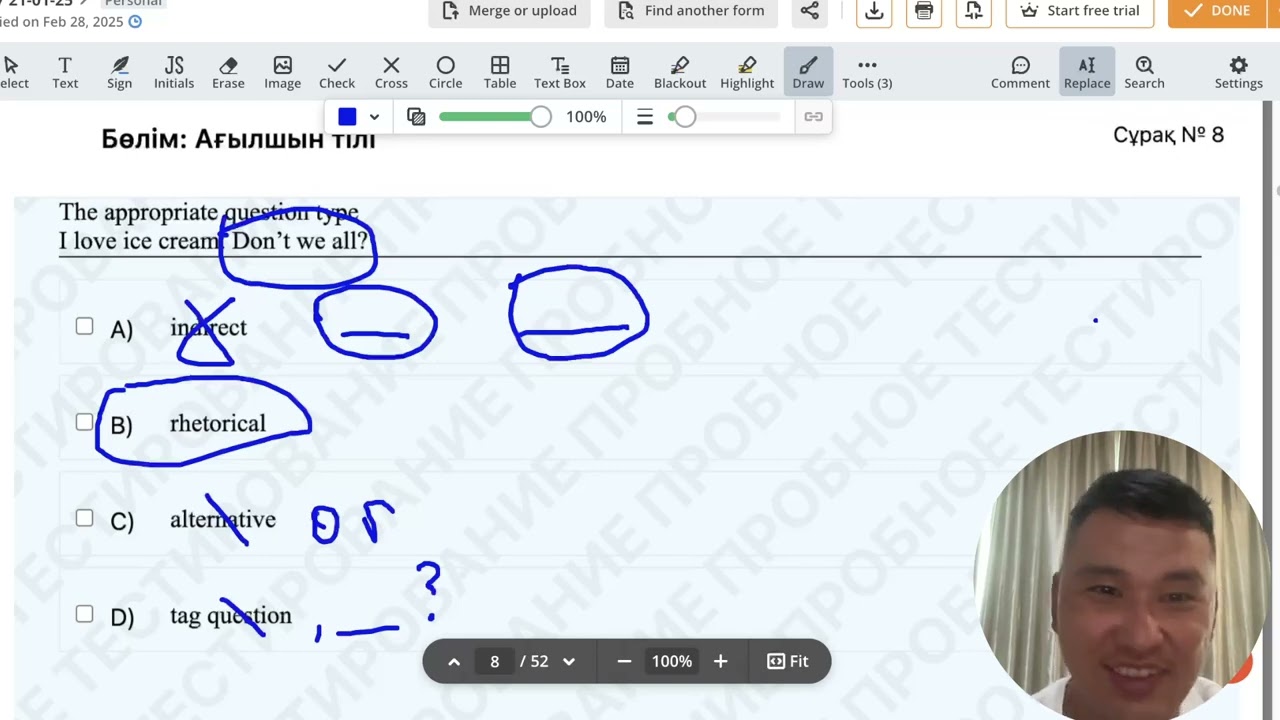Select the Text tool
The image size is (1280, 720).
tap(65, 73)
